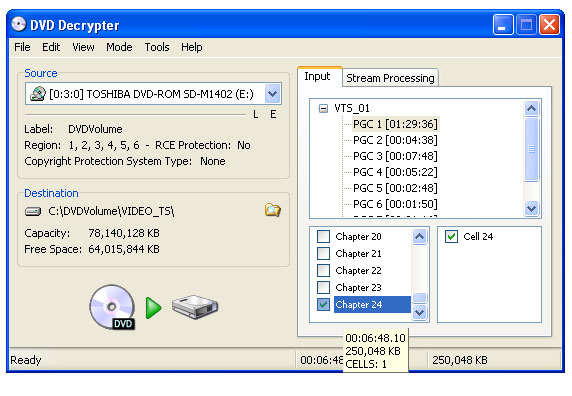Close the DVD Decrypter window

coord(549,25)
